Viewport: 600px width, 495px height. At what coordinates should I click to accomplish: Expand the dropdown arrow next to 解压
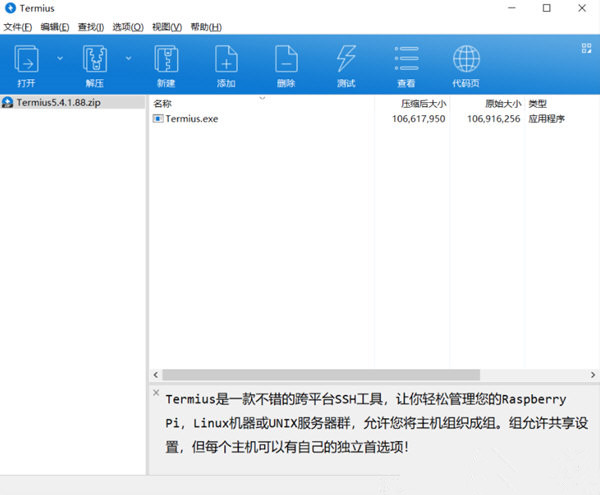click(128, 58)
